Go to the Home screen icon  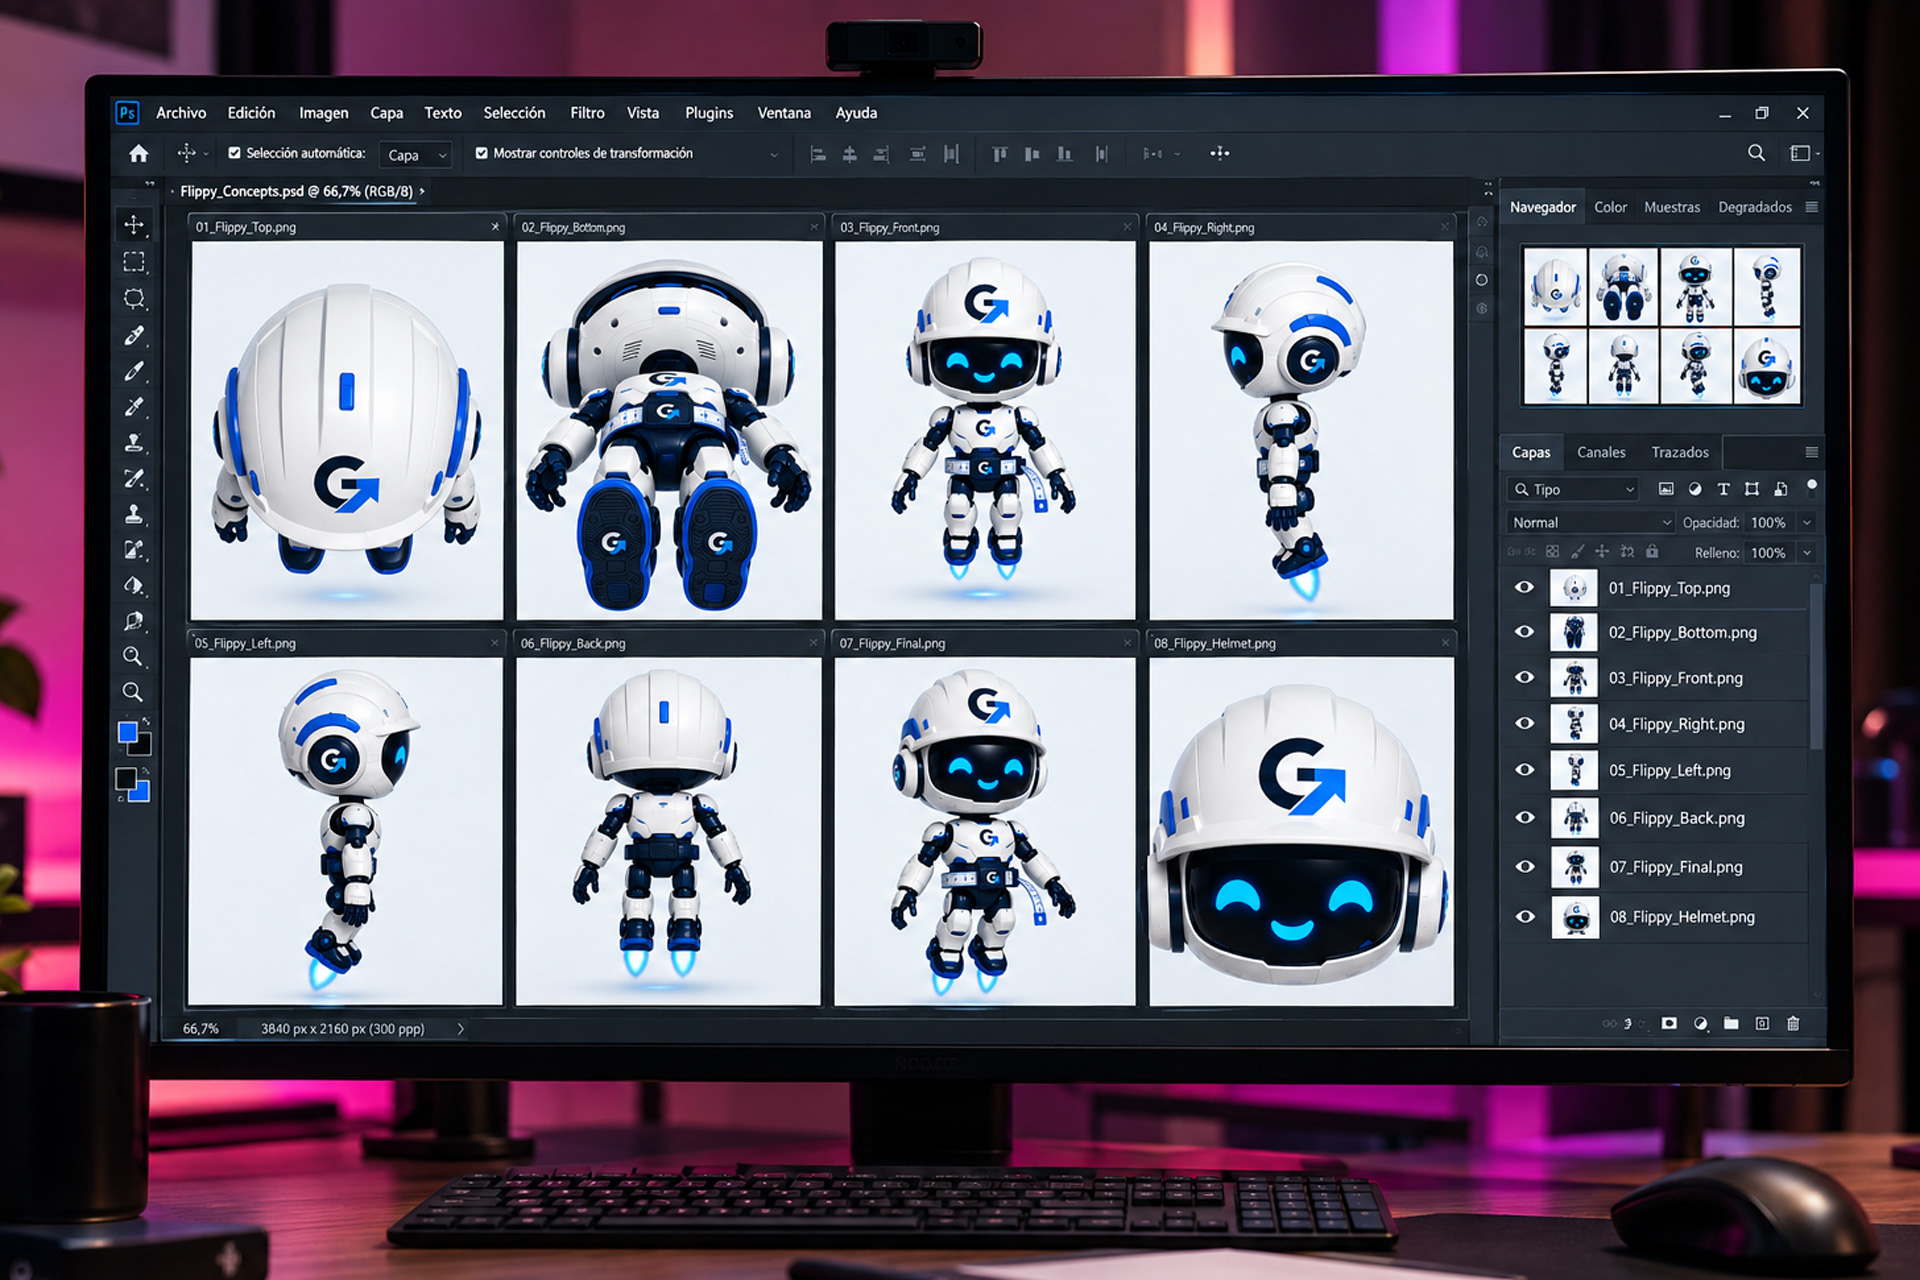pos(139,153)
